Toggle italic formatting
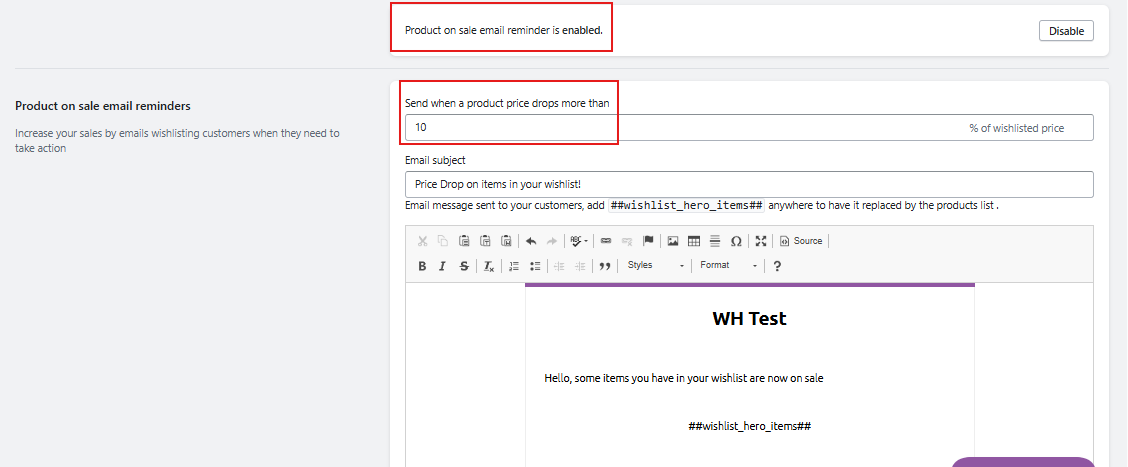This screenshot has height=467, width=1128. [443, 266]
